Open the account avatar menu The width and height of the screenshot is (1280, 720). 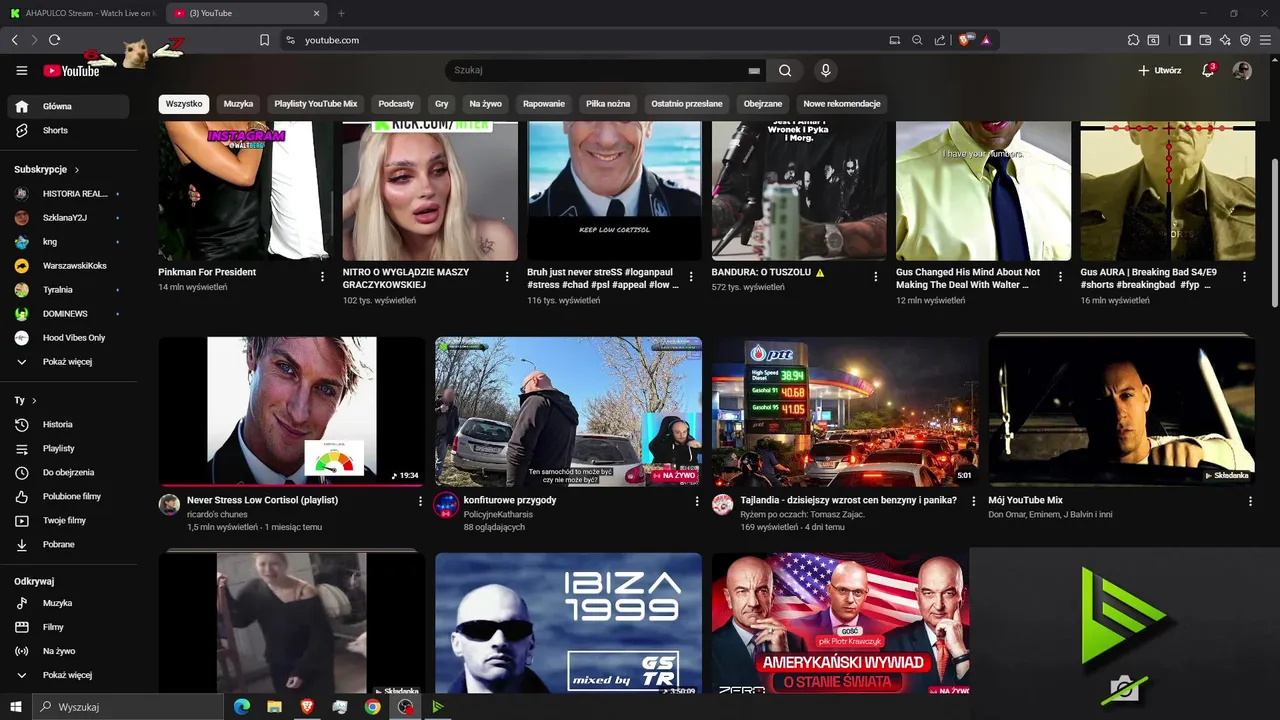(1242, 71)
